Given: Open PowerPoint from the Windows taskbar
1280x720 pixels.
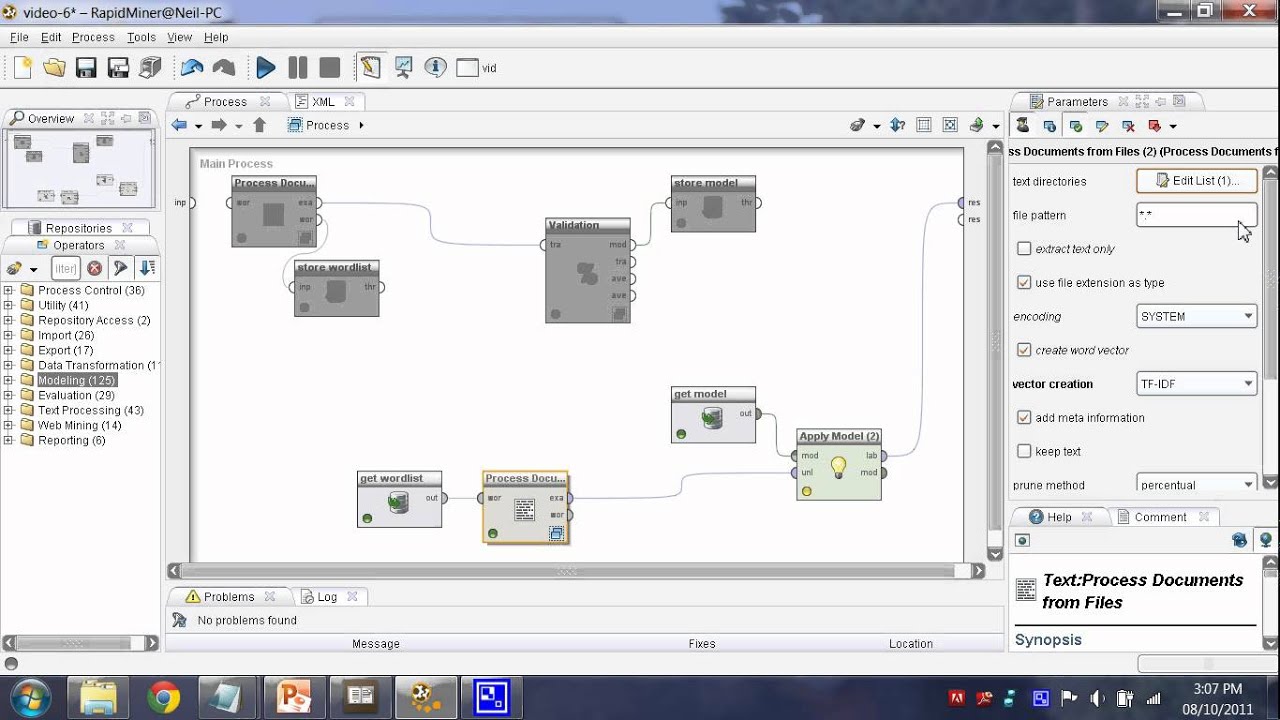Looking at the screenshot, I should 295,697.
